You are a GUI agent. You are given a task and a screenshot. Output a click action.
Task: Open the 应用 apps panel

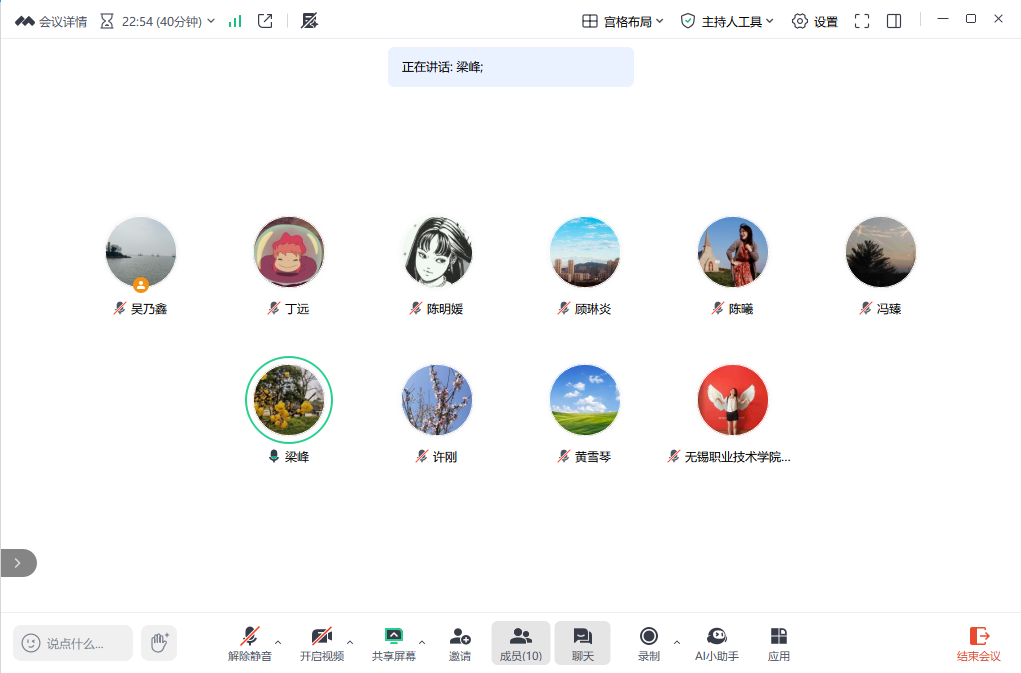coord(778,643)
